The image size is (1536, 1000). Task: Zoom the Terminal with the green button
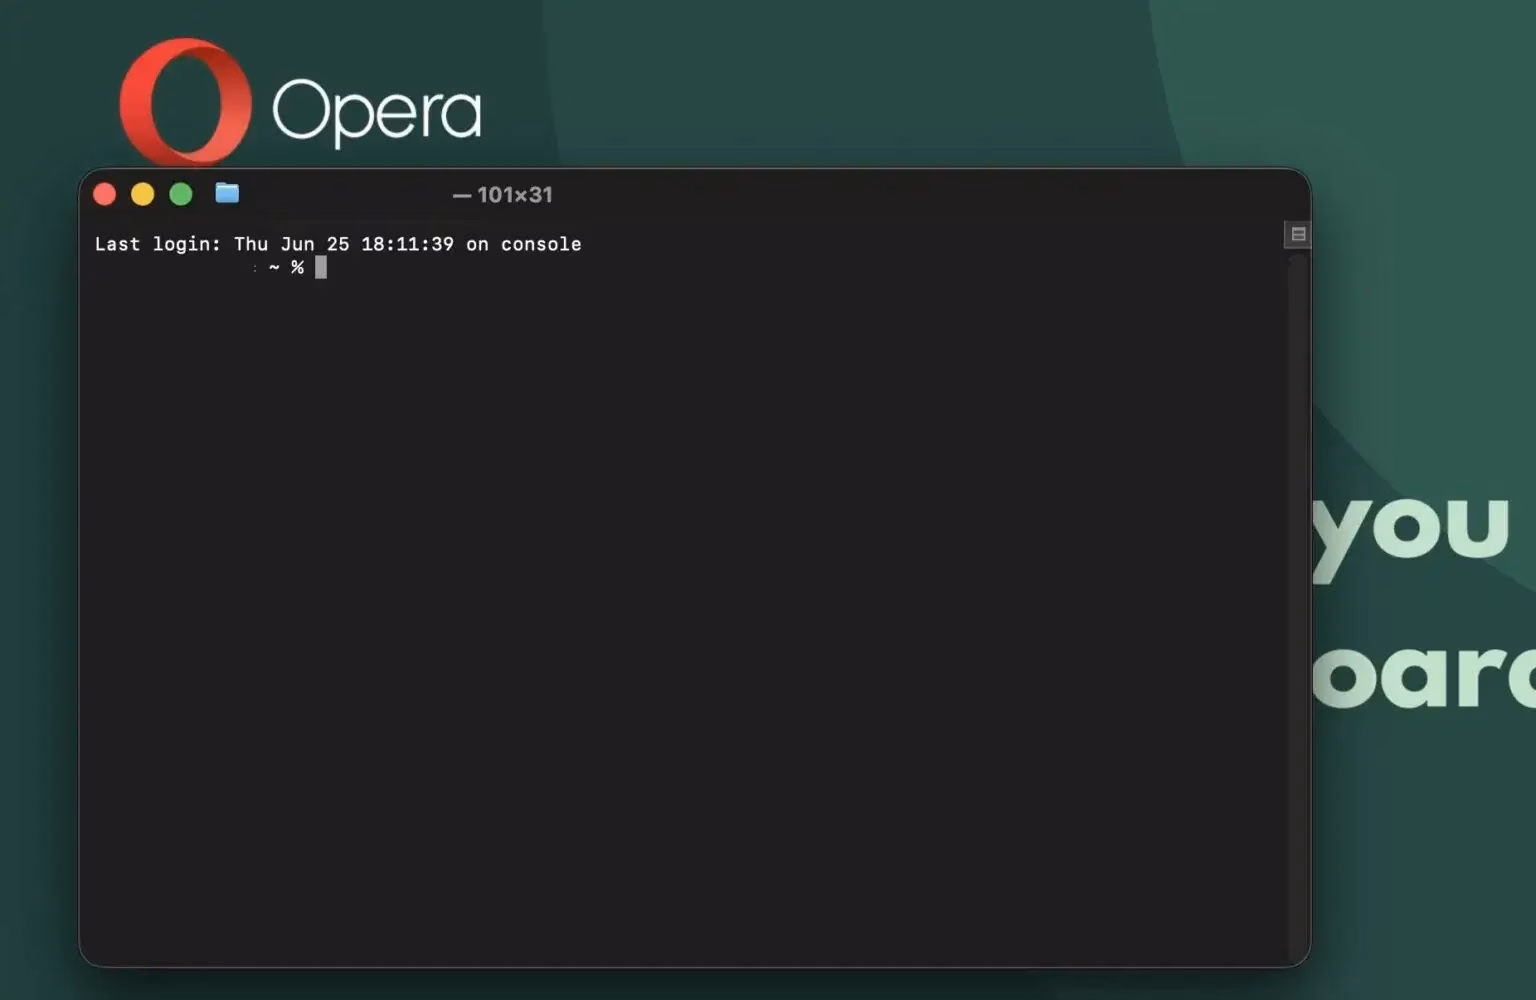[x=181, y=194]
